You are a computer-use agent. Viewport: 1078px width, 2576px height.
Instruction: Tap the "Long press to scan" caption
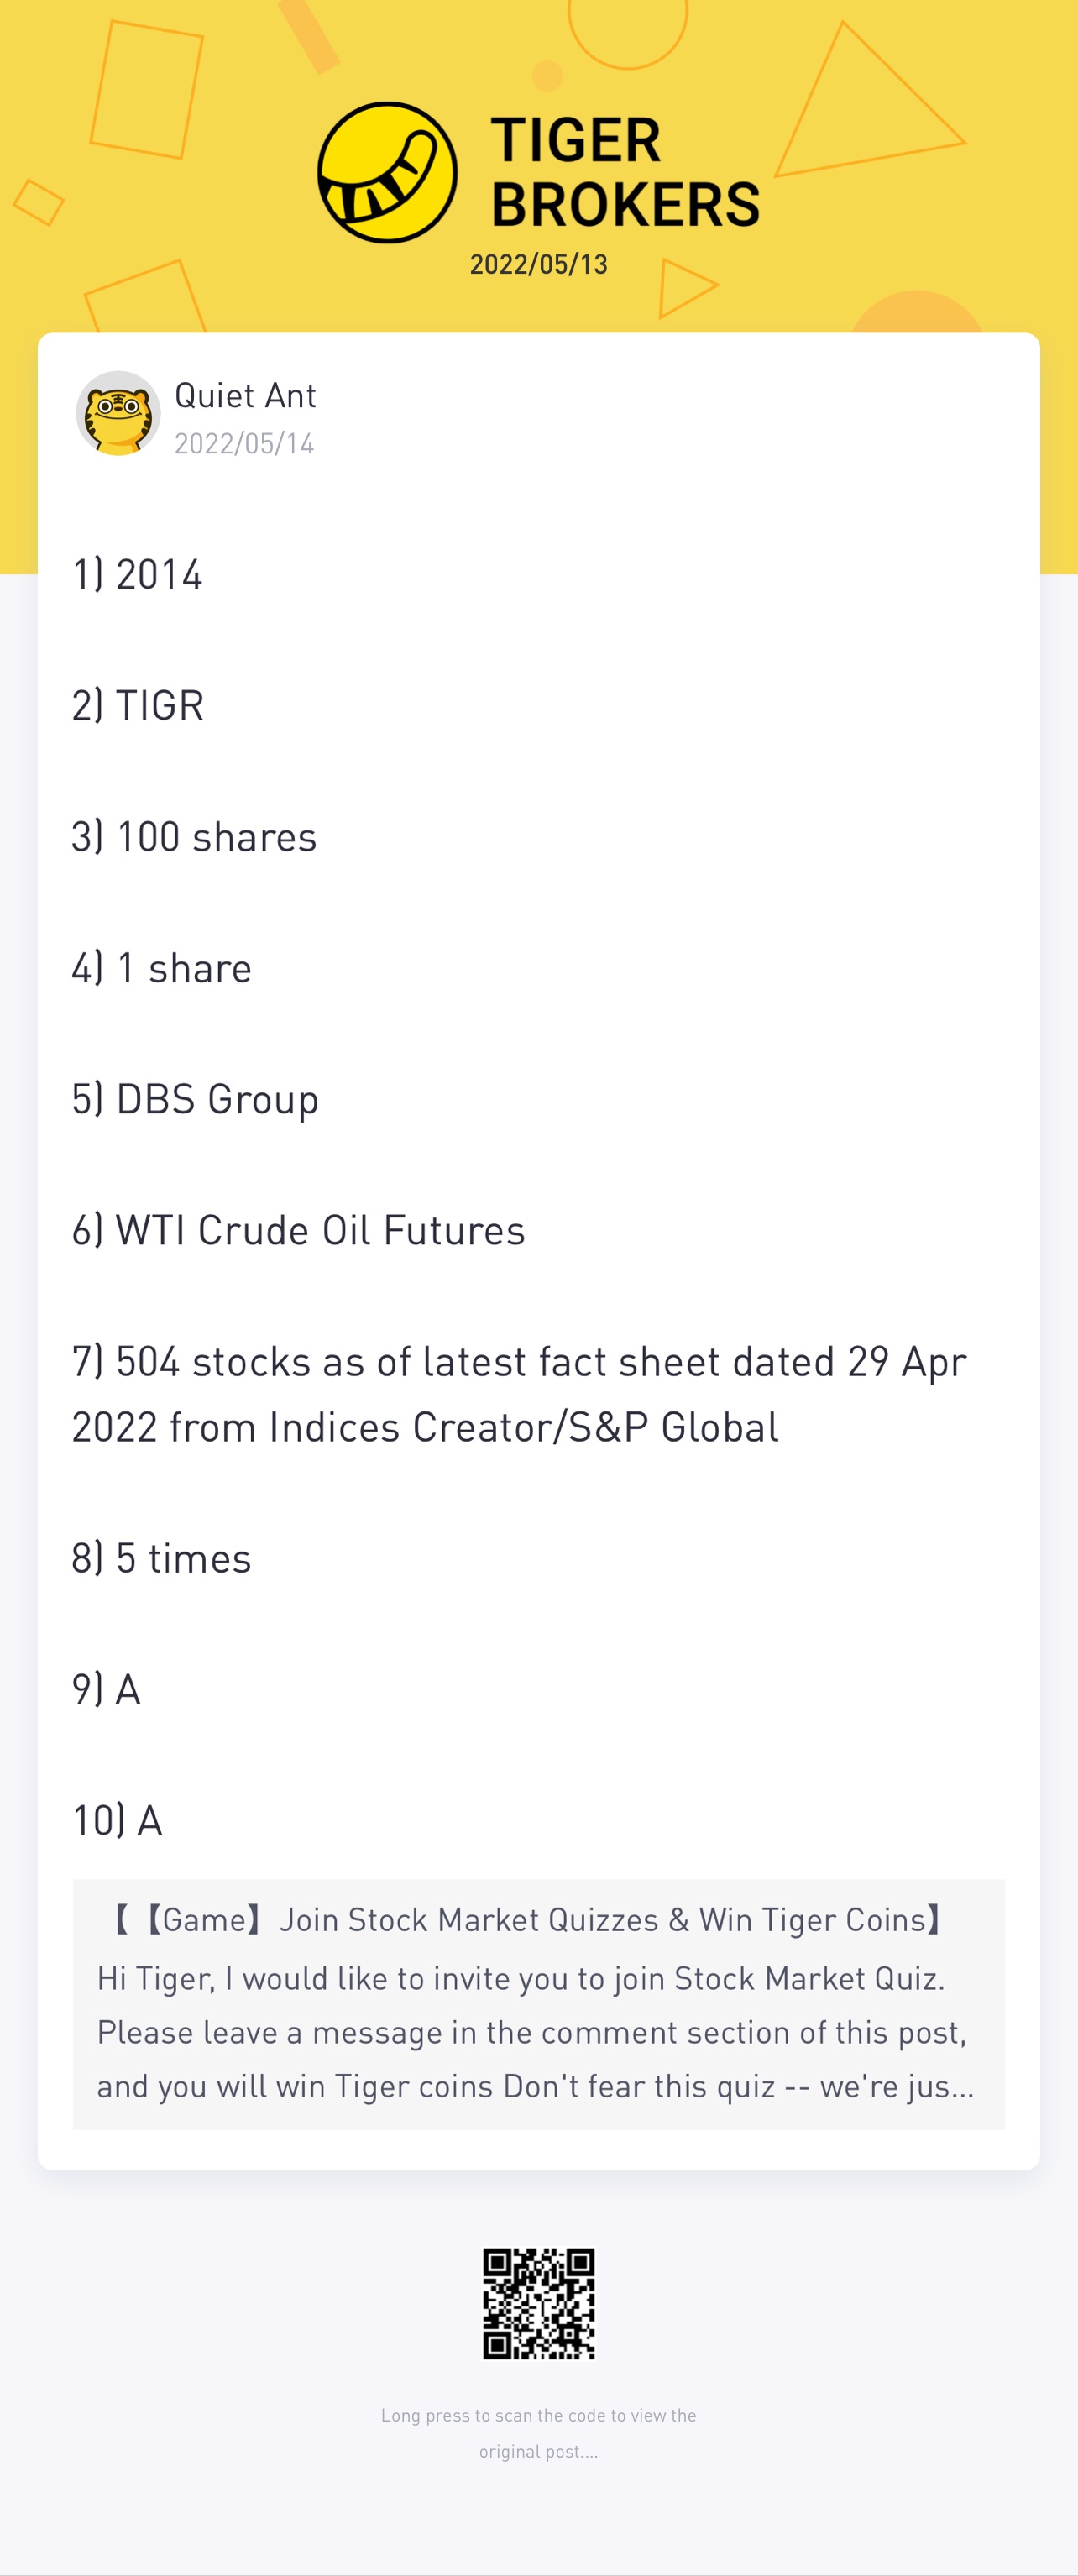[539, 2432]
